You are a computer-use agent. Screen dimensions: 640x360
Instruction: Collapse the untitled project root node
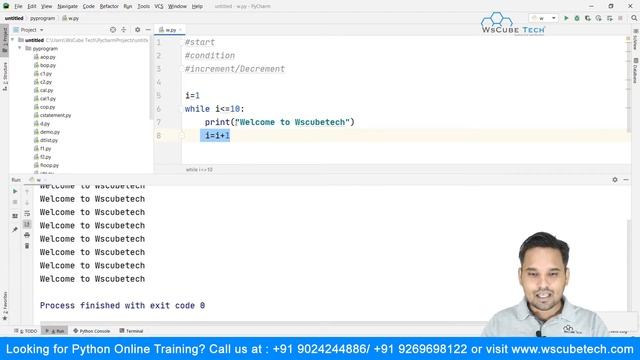pos(13,40)
